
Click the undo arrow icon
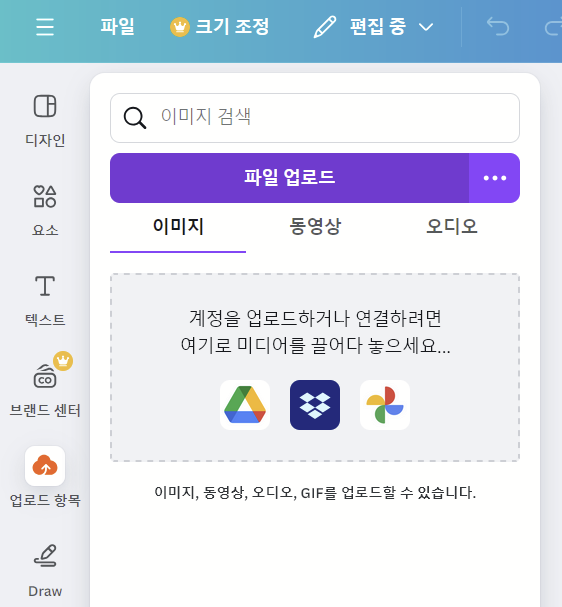point(498,27)
